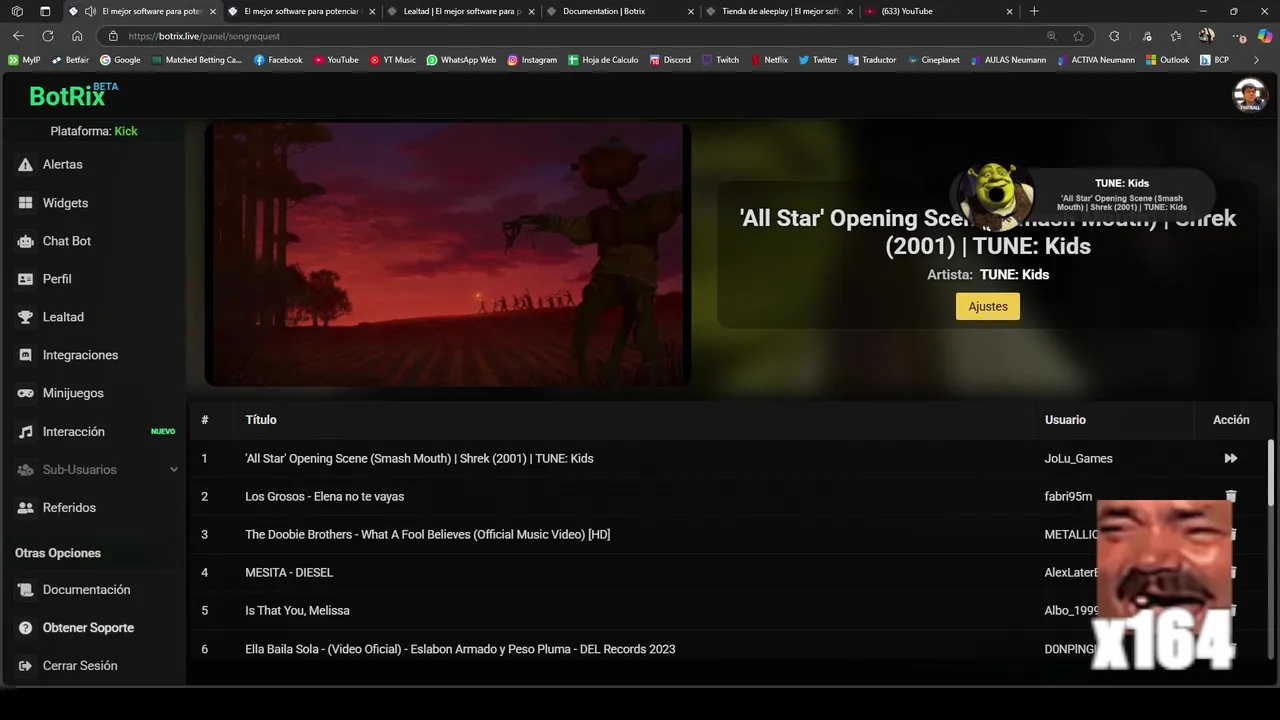Add page to favorites with star icon
Screen dimensions: 1280x720
coord(1078,36)
